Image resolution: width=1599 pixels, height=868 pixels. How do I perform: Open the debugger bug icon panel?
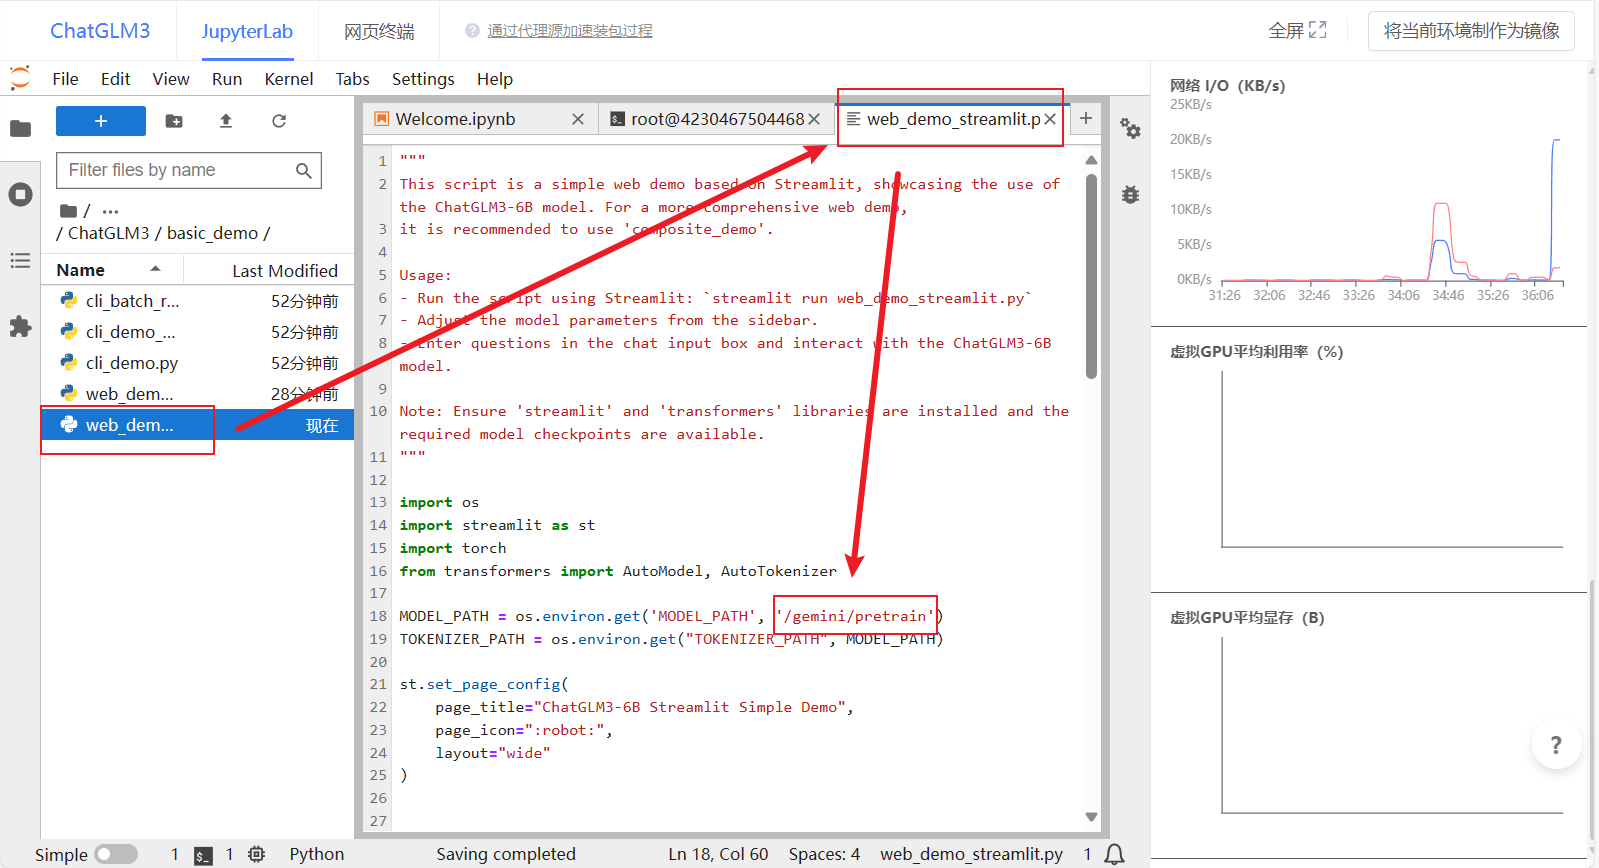(1130, 195)
